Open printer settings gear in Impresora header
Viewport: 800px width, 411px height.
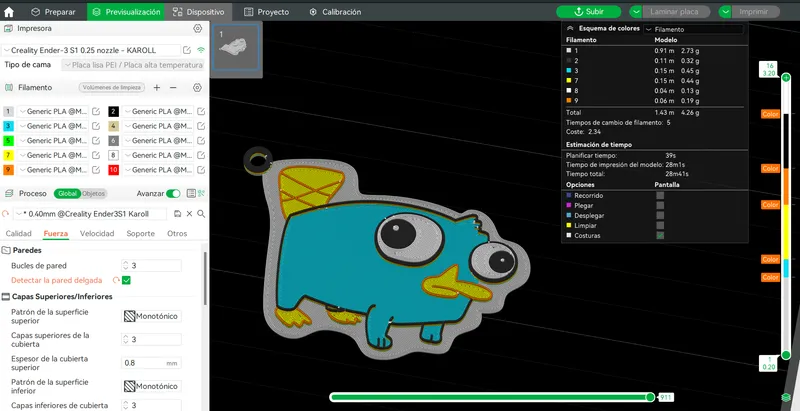(x=197, y=29)
